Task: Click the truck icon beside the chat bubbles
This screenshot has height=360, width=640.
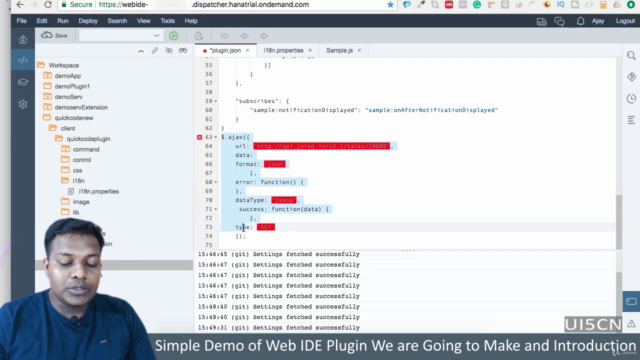Action: click(542, 22)
